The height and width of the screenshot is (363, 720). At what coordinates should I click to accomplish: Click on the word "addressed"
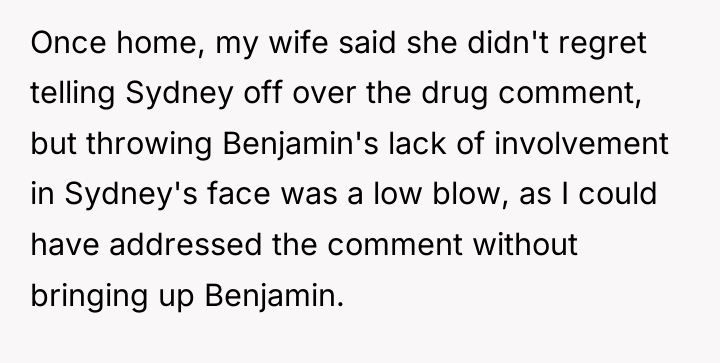tap(186, 244)
